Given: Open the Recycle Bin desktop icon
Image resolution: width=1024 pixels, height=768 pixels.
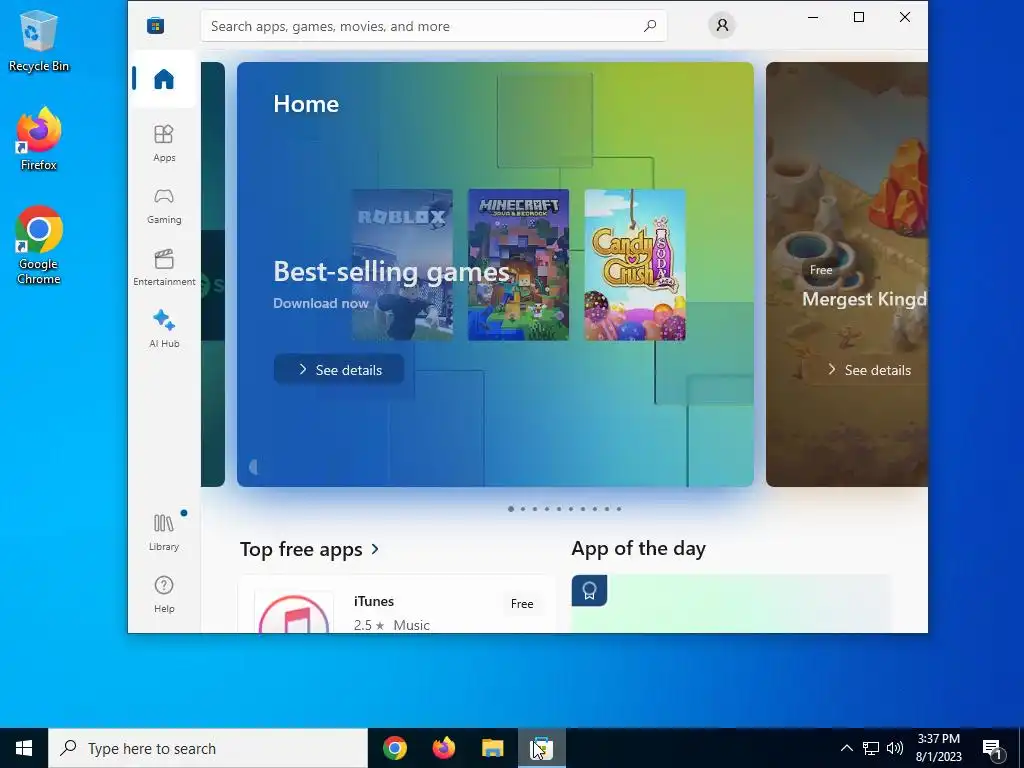Looking at the screenshot, I should pyautogui.click(x=39, y=40).
